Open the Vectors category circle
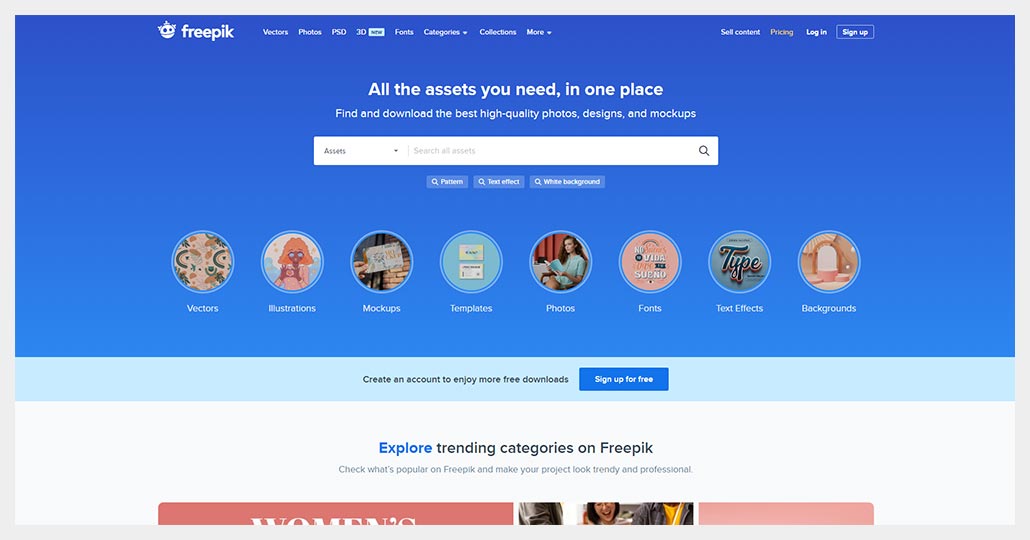 202,261
